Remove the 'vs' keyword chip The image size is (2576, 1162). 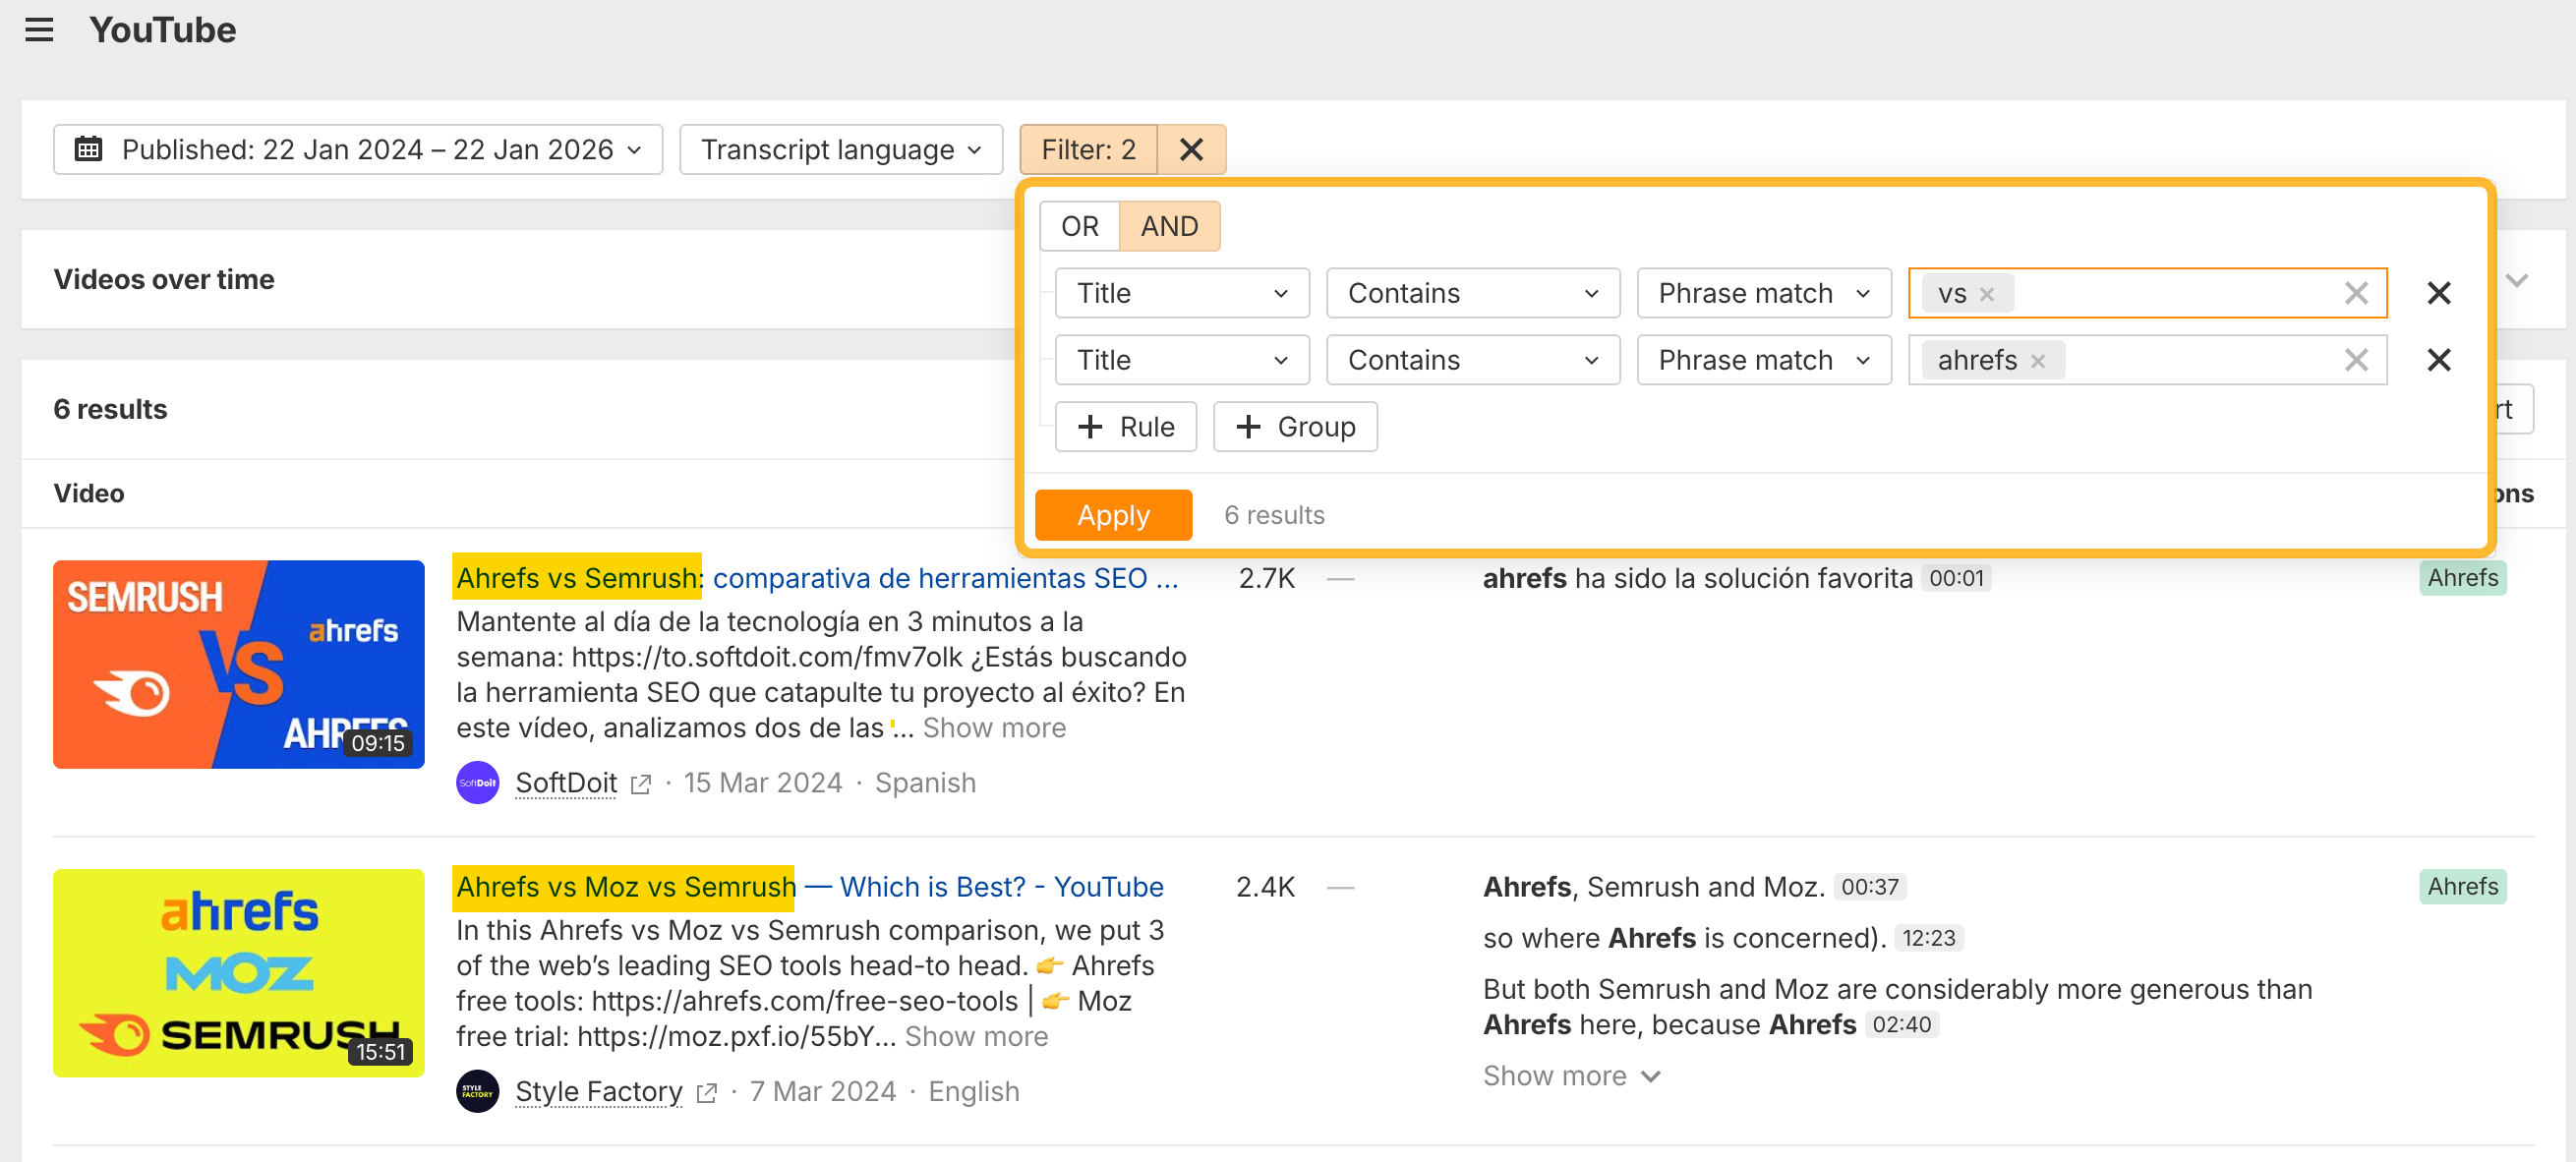1987,294
